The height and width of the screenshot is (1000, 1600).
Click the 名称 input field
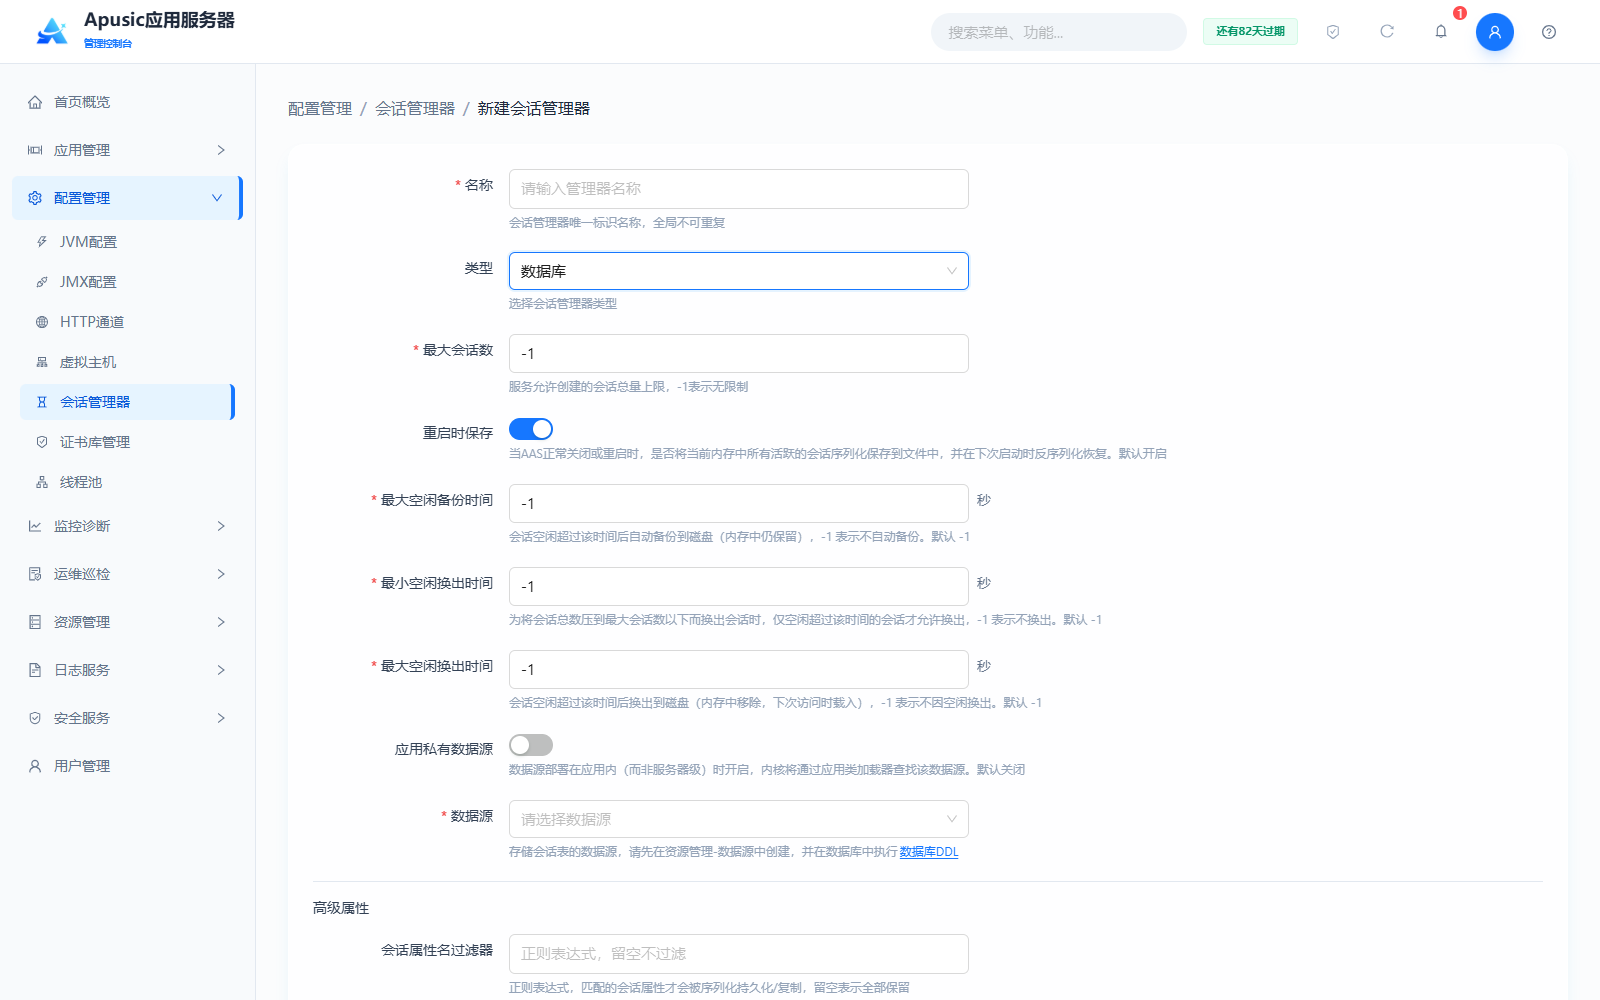pyautogui.click(x=739, y=189)
